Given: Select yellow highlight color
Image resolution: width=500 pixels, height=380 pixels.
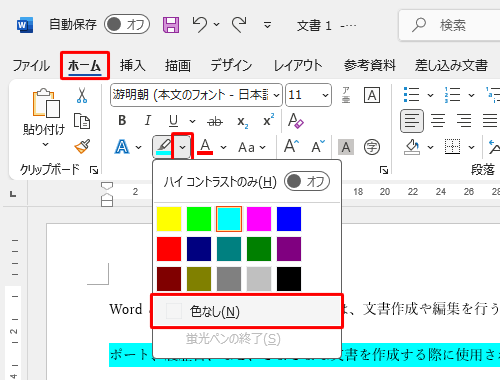Looking at the screenshot, I should tap(169, 219).
